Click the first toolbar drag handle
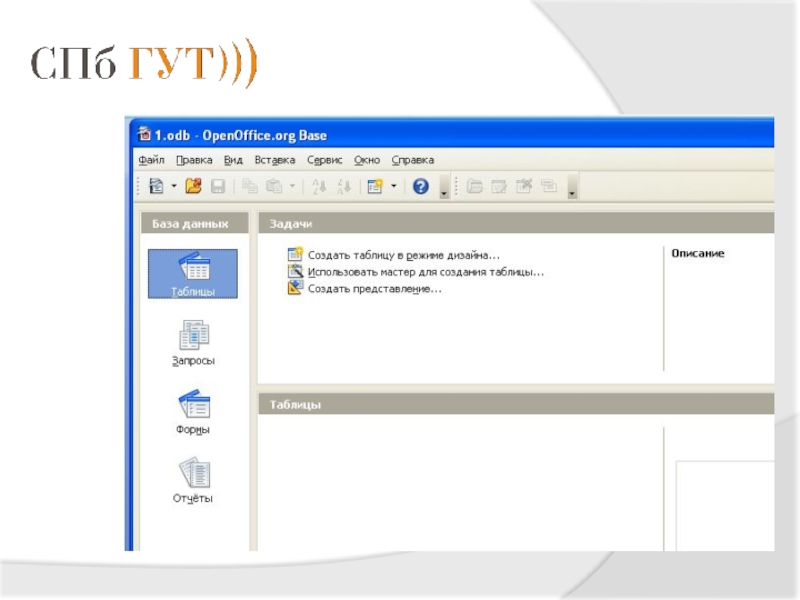800x600 pixels. 138,187
